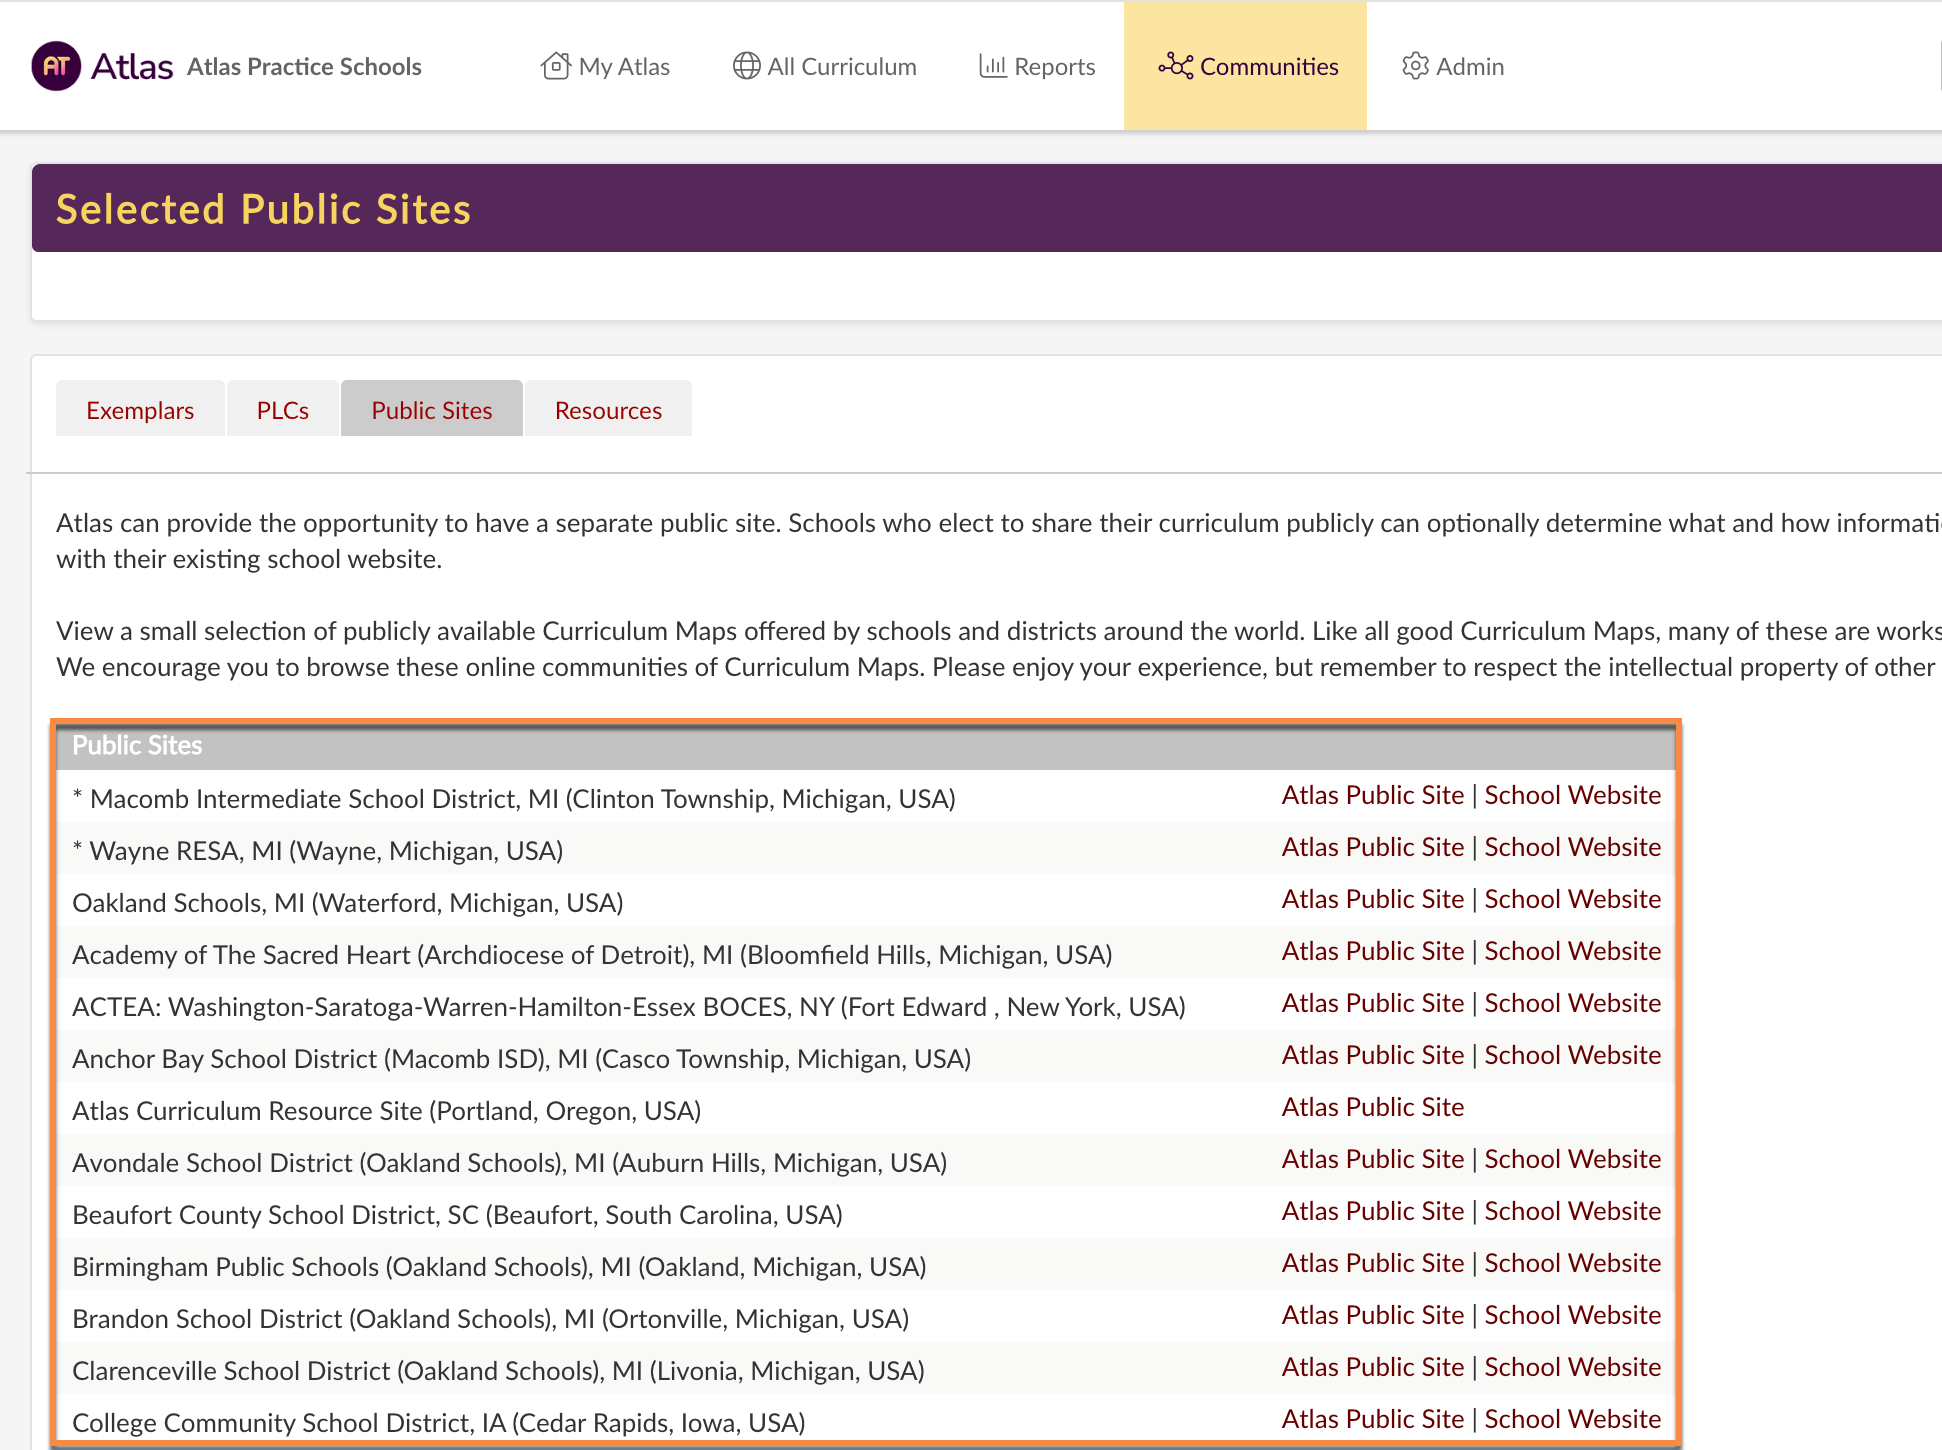This screenshot has height=1450, width=1942.
Task: Visit School Website for College Community School District
Action: [x=1572, y=1419]
